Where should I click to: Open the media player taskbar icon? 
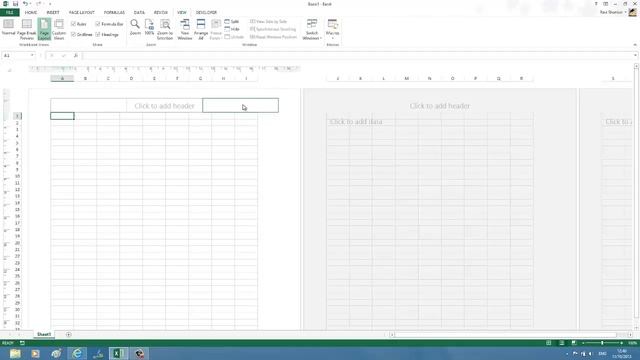(x=36, y=353)
